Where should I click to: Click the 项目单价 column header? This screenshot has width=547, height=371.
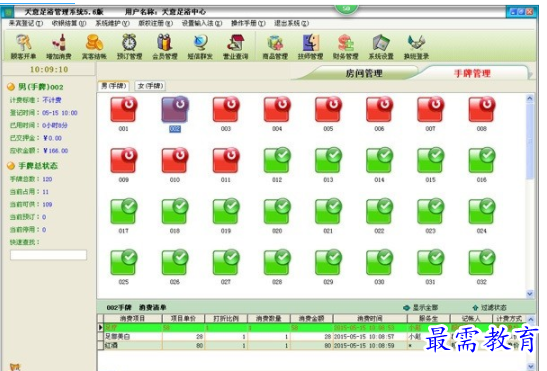tap(183, 318)
